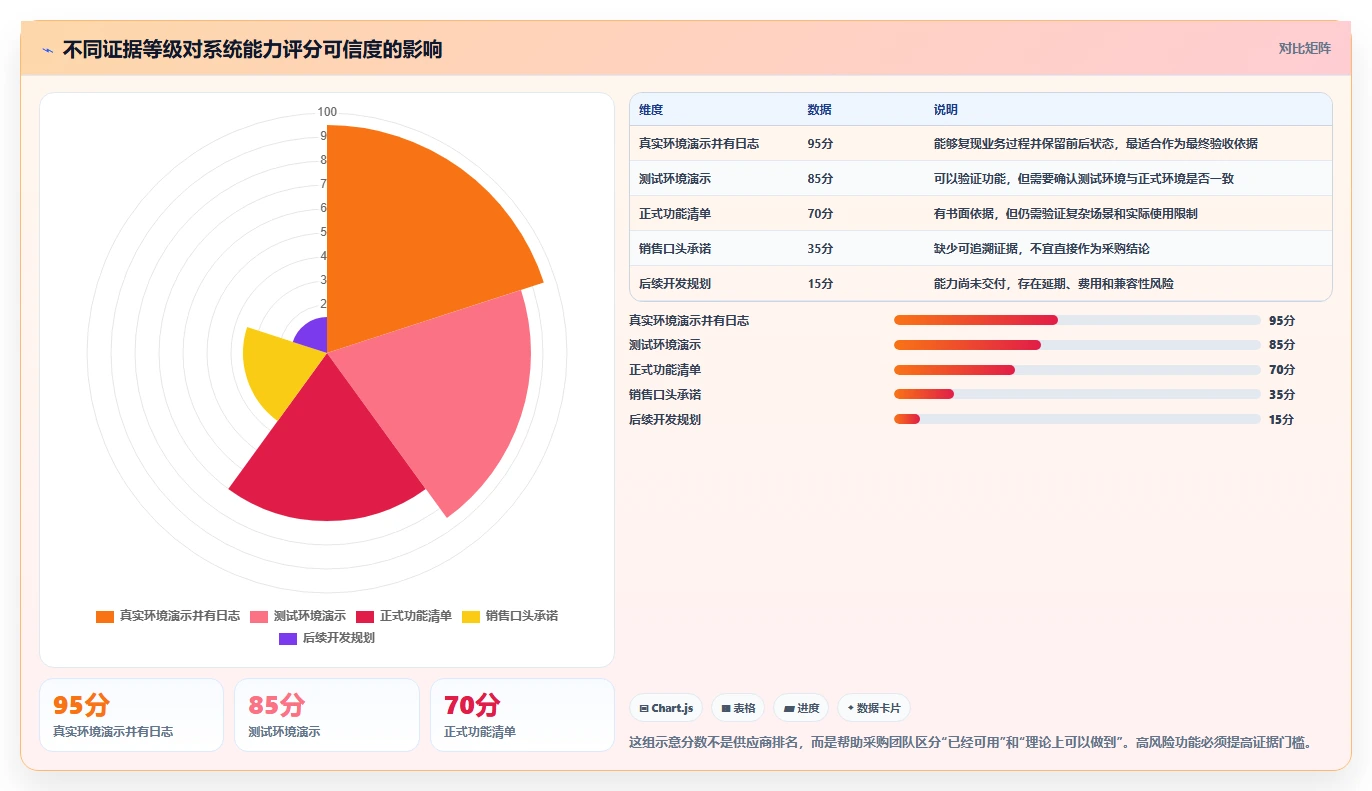Click the 35分 value in the table
Image resolution: width=1372 pixels, height=791 pixels.
pos(820,248)
